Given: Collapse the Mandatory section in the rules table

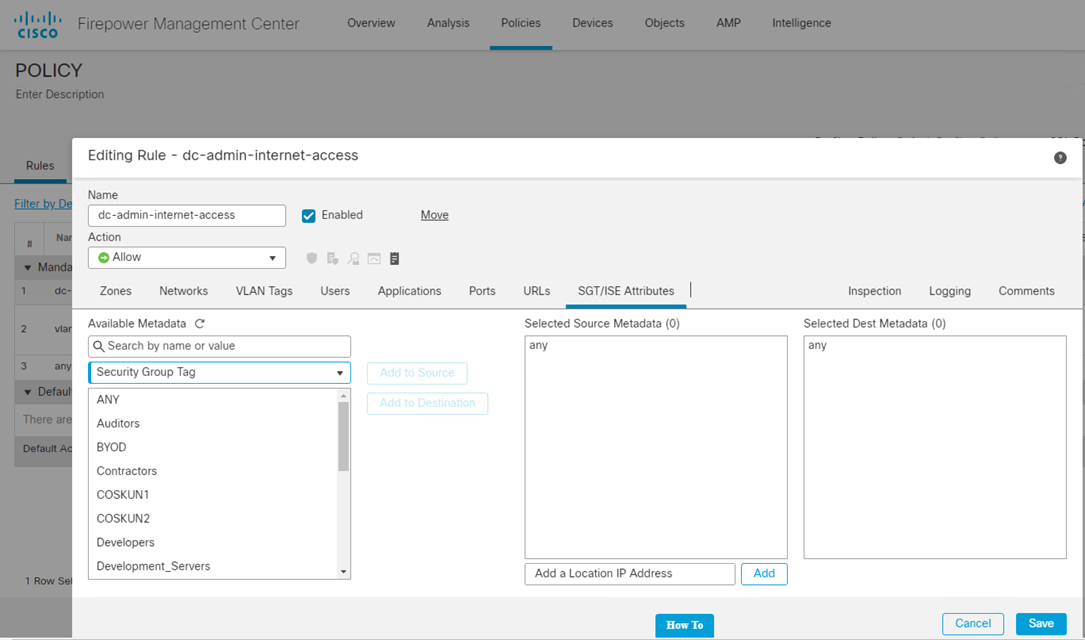Looking at the screenshot, I should coord(28,267).
